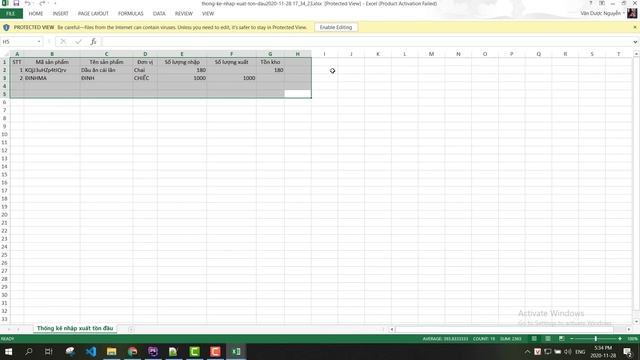The height and width of the screenshot is (360, 640).
Task: Open Task View on the taskbar
Action: click(49, 351)
